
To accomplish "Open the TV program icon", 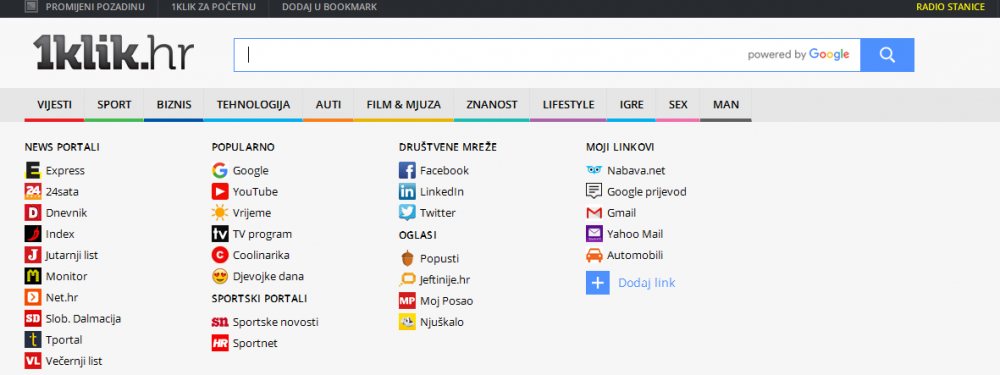I will (x=220, y=234).
